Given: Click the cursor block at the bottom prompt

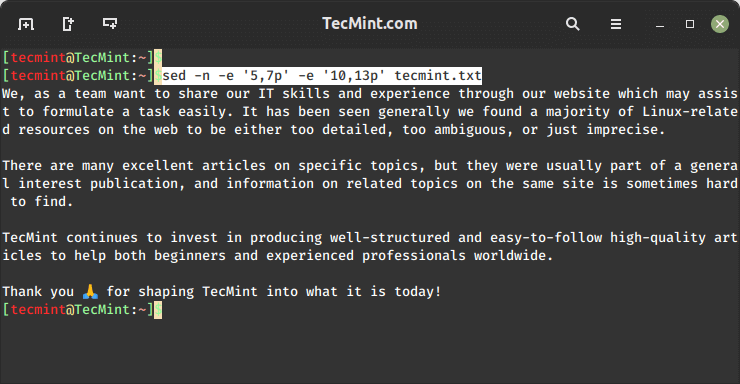Looking at the screenshot, I should [158, 309].
